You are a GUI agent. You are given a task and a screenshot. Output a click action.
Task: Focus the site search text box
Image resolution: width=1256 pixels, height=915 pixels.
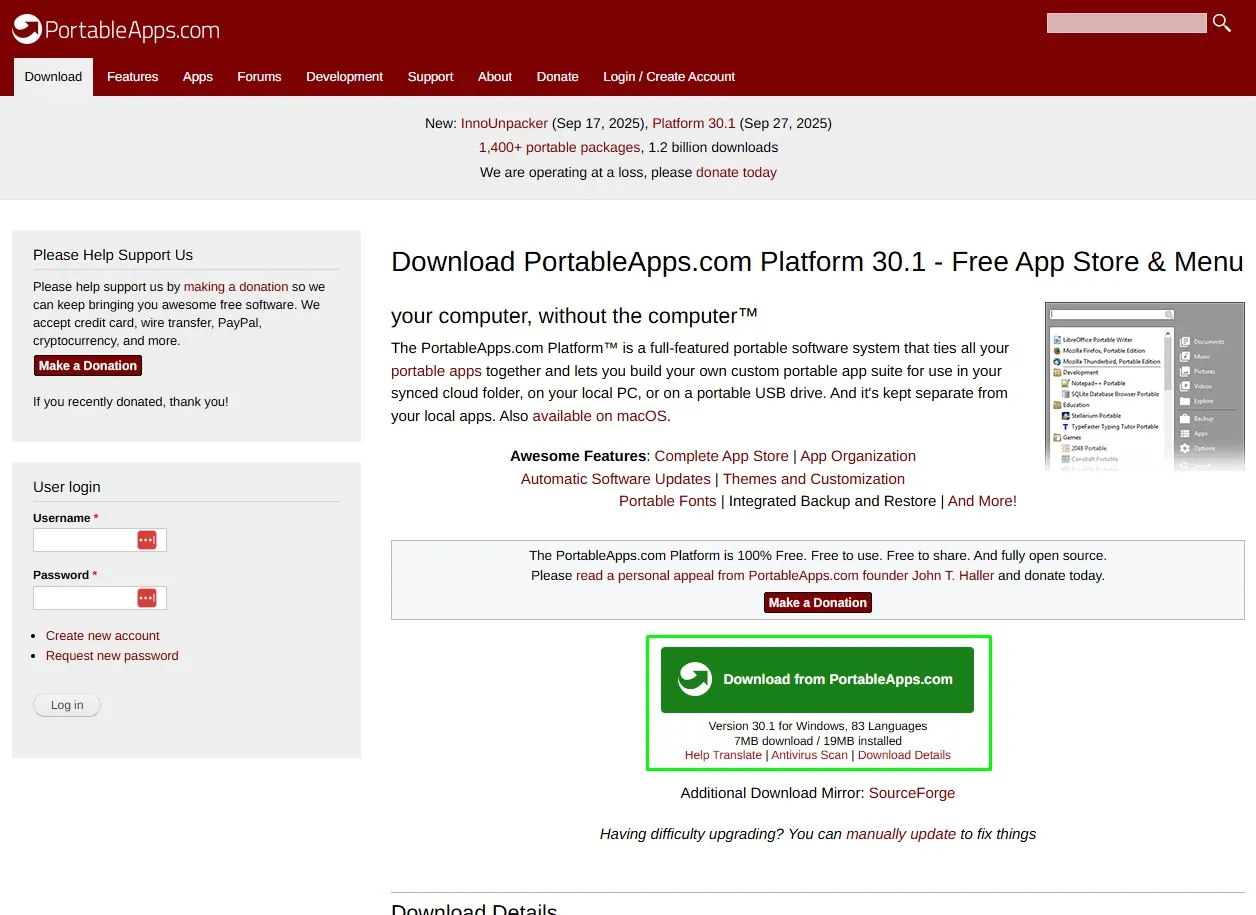click(1127, 23)
